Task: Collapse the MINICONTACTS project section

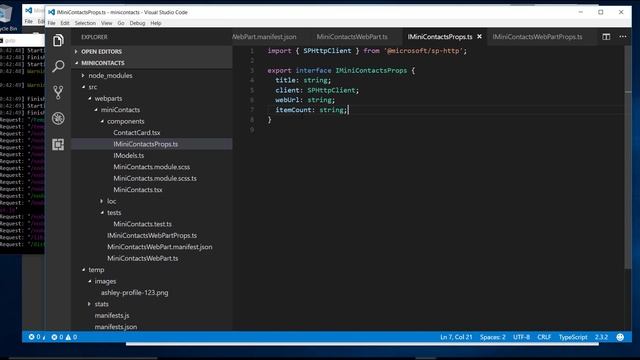Action: click(x=102, y=63)
